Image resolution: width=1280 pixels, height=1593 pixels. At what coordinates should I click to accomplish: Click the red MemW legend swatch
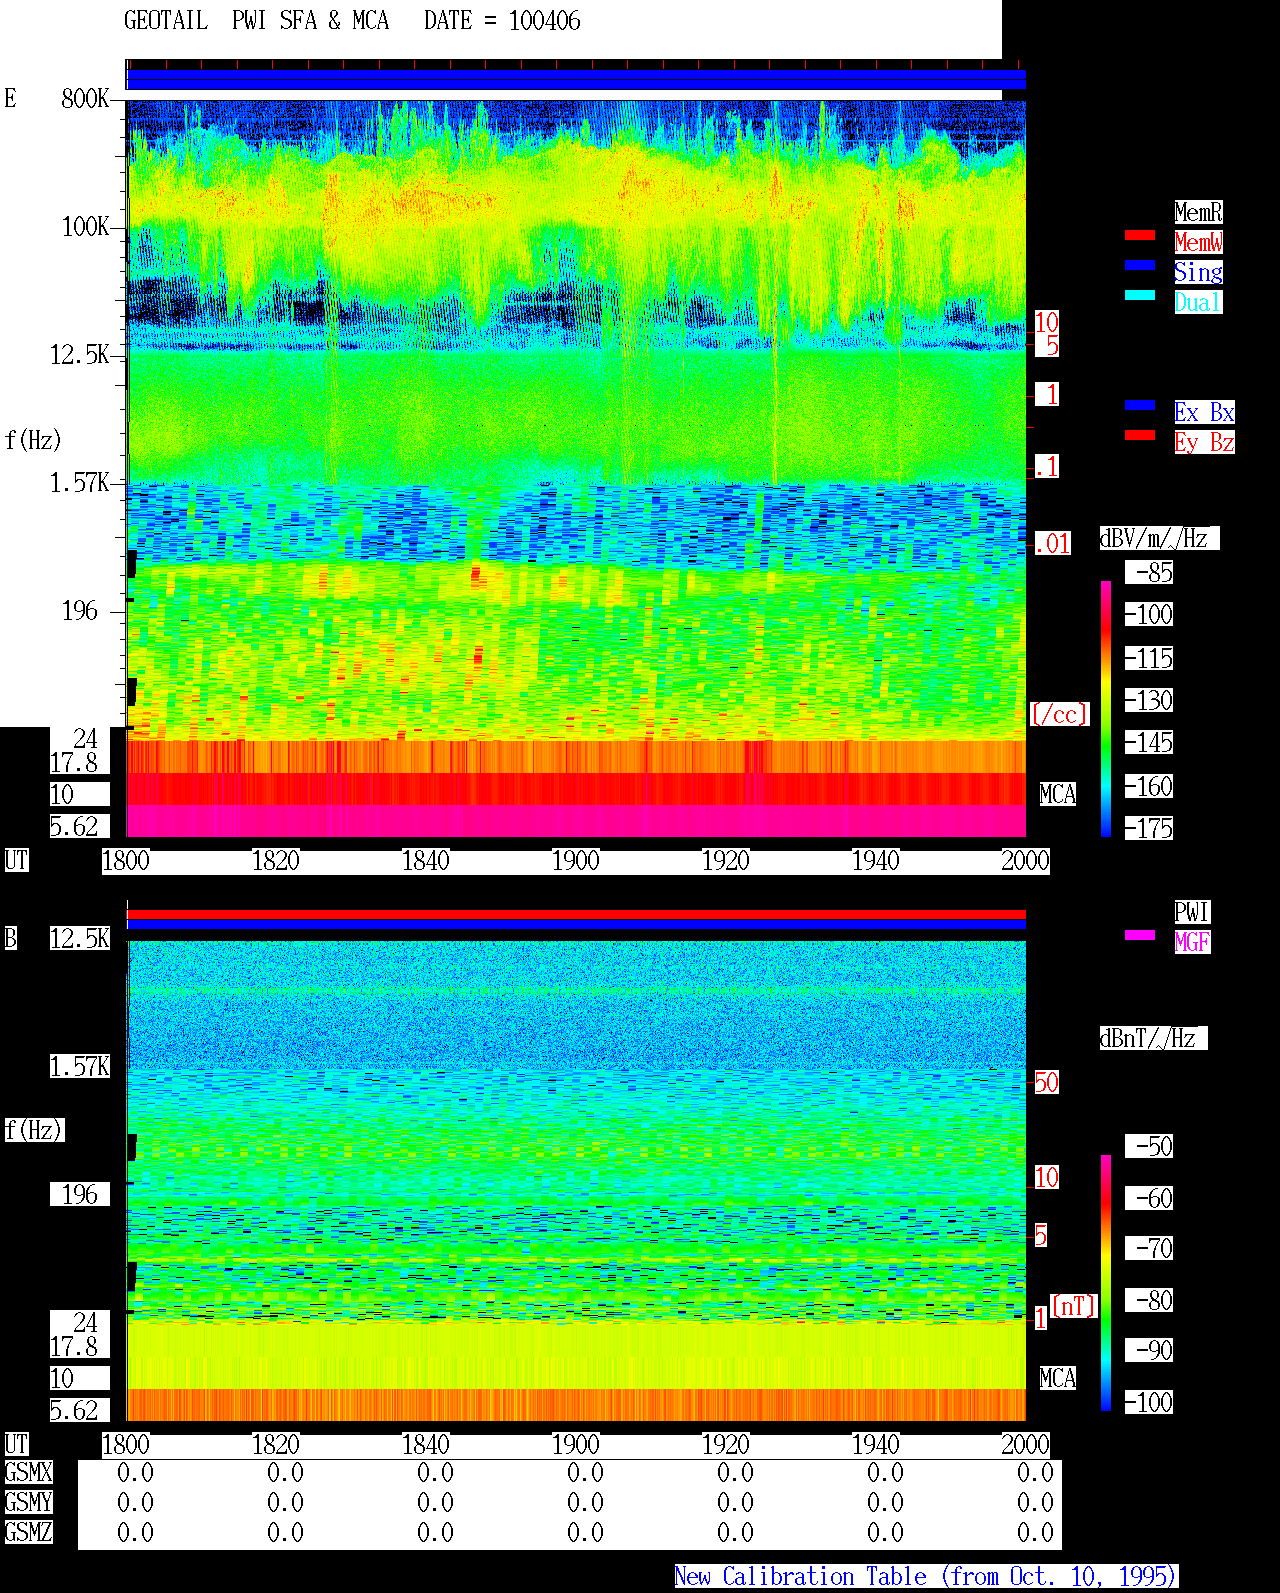1140,235
